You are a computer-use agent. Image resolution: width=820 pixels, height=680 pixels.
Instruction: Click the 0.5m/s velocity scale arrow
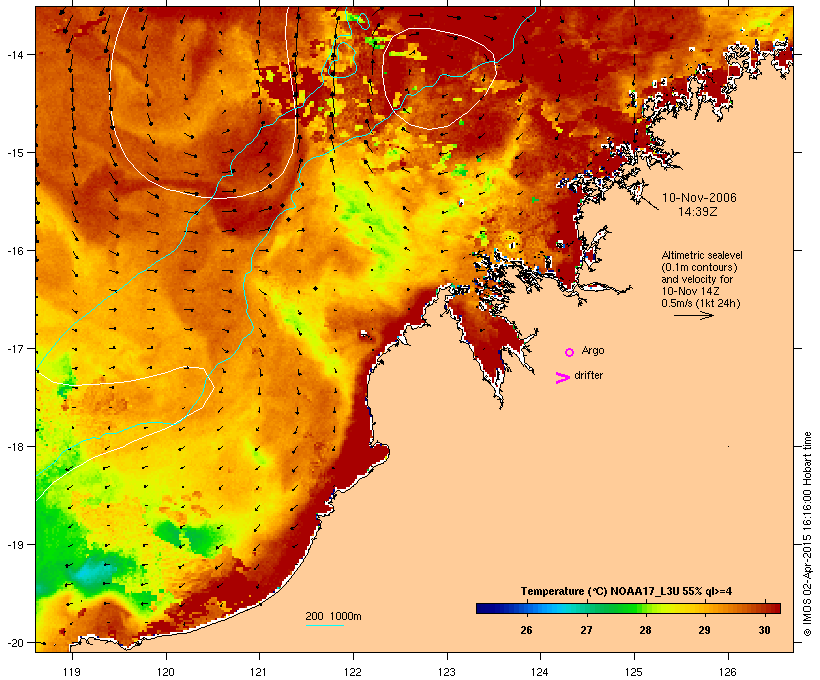693,315
